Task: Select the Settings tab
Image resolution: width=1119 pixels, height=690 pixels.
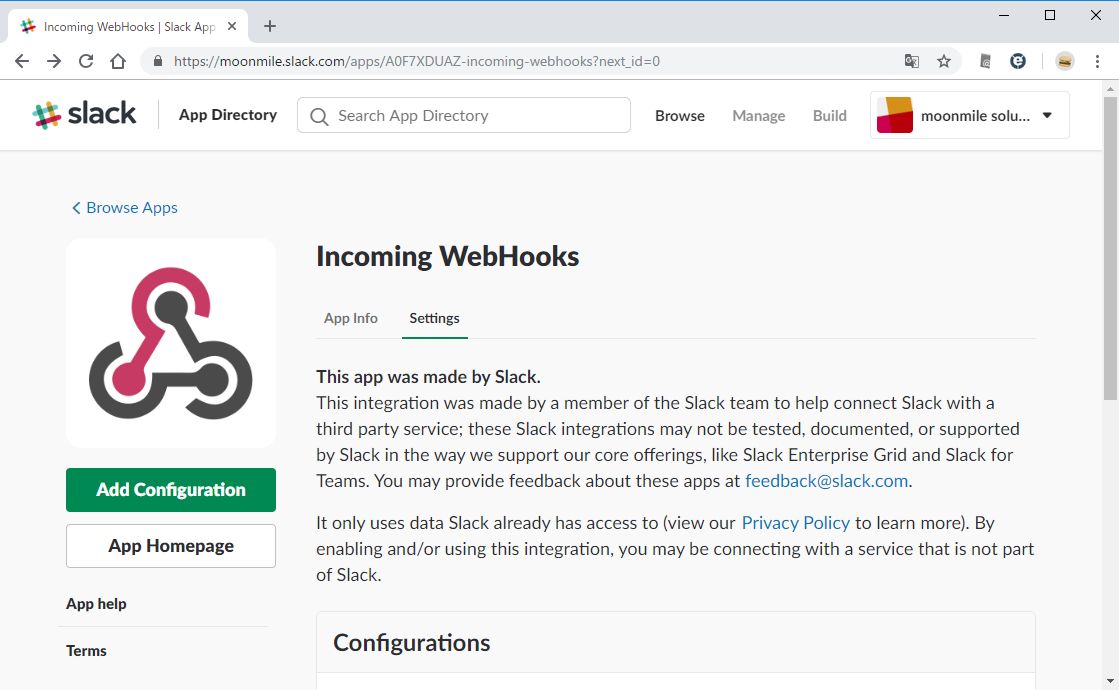Action: point(434,318)
